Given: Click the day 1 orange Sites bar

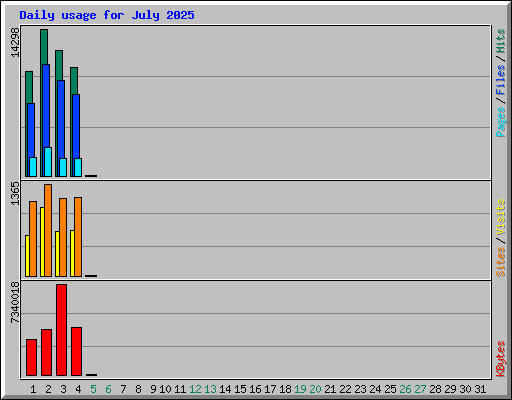Looking at the screenshot, I should point(33,239).
